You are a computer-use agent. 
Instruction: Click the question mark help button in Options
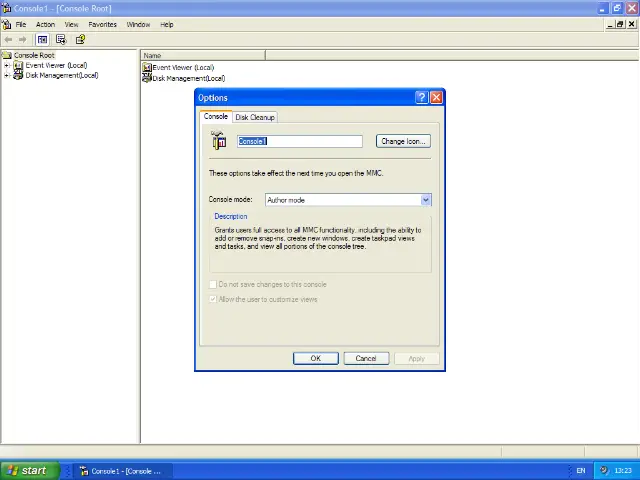421,97
